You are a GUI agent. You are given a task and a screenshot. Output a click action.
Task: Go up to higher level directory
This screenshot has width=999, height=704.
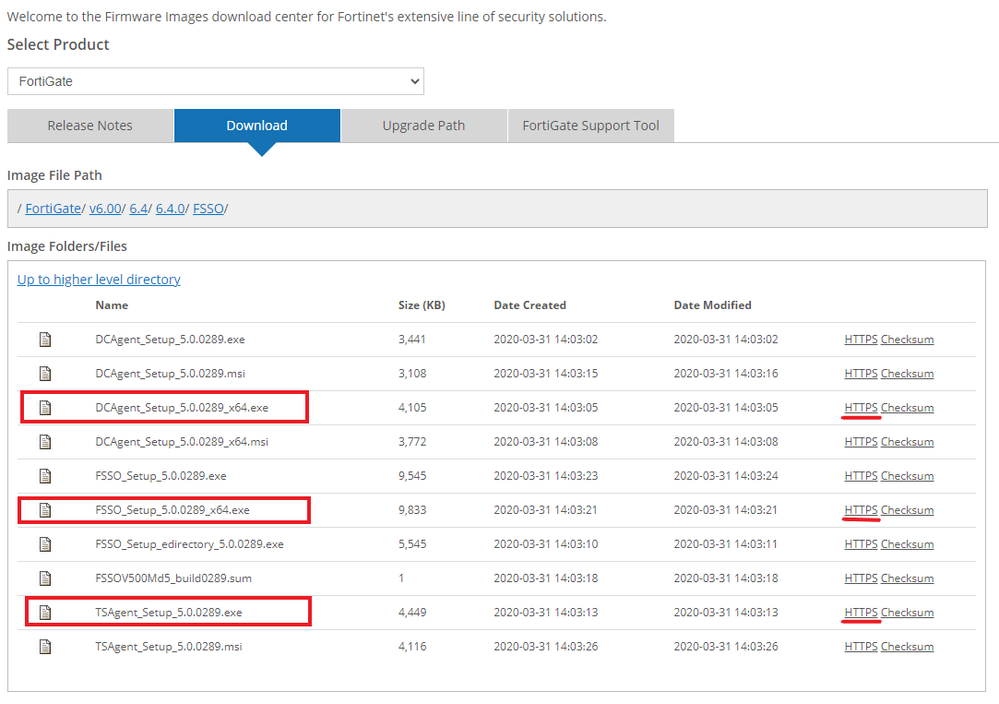(99, 280)
